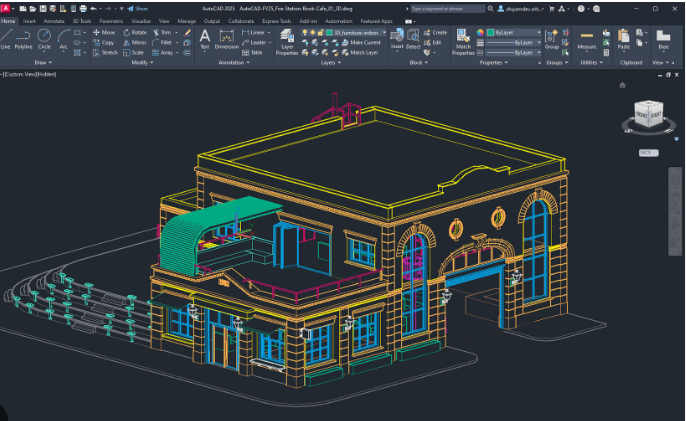This screenshot has height=421, width=686.
Task: Click the Fillet tool
Action: coord(162,42)
